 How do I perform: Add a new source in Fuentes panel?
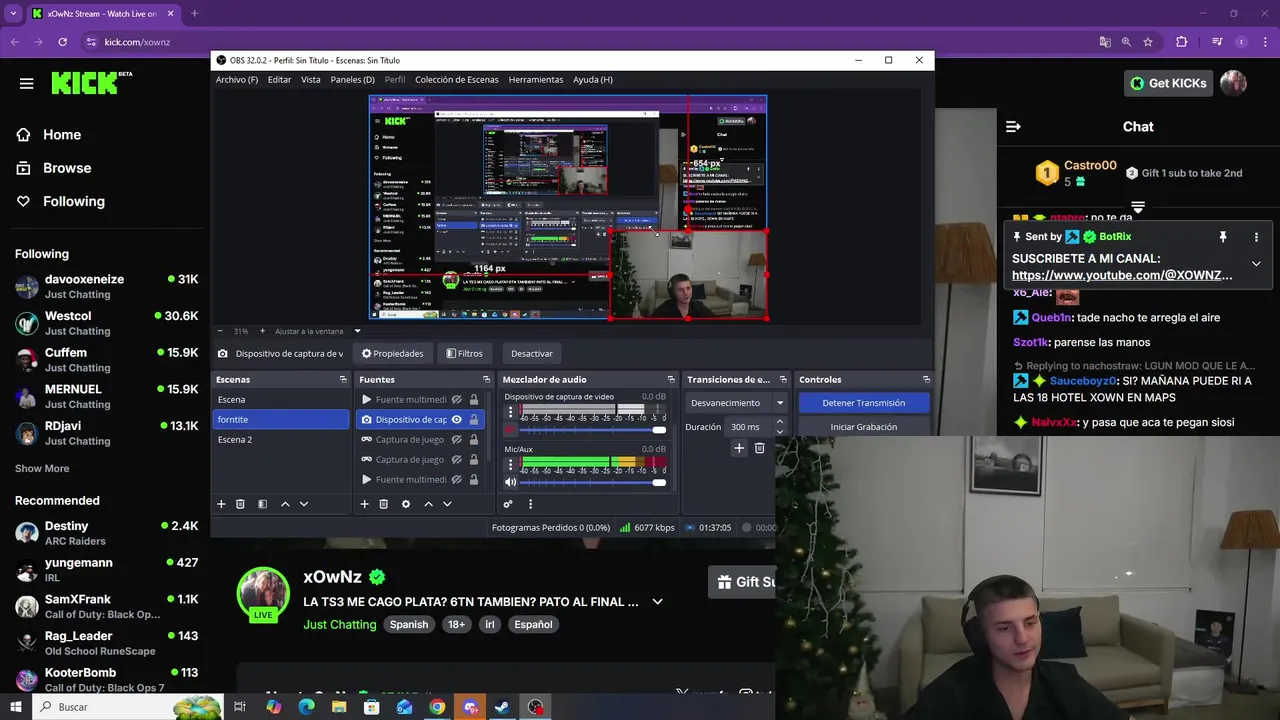click(364, 504)
